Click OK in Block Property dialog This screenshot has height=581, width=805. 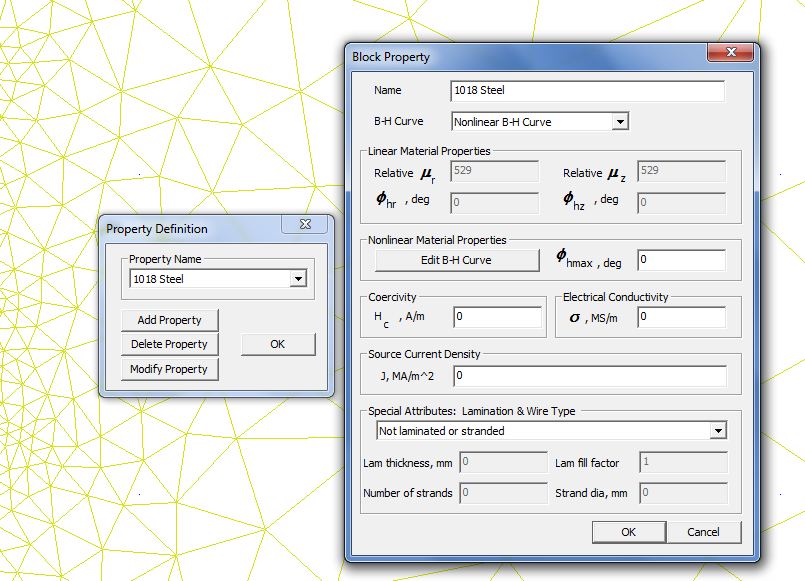coord(628,532)
